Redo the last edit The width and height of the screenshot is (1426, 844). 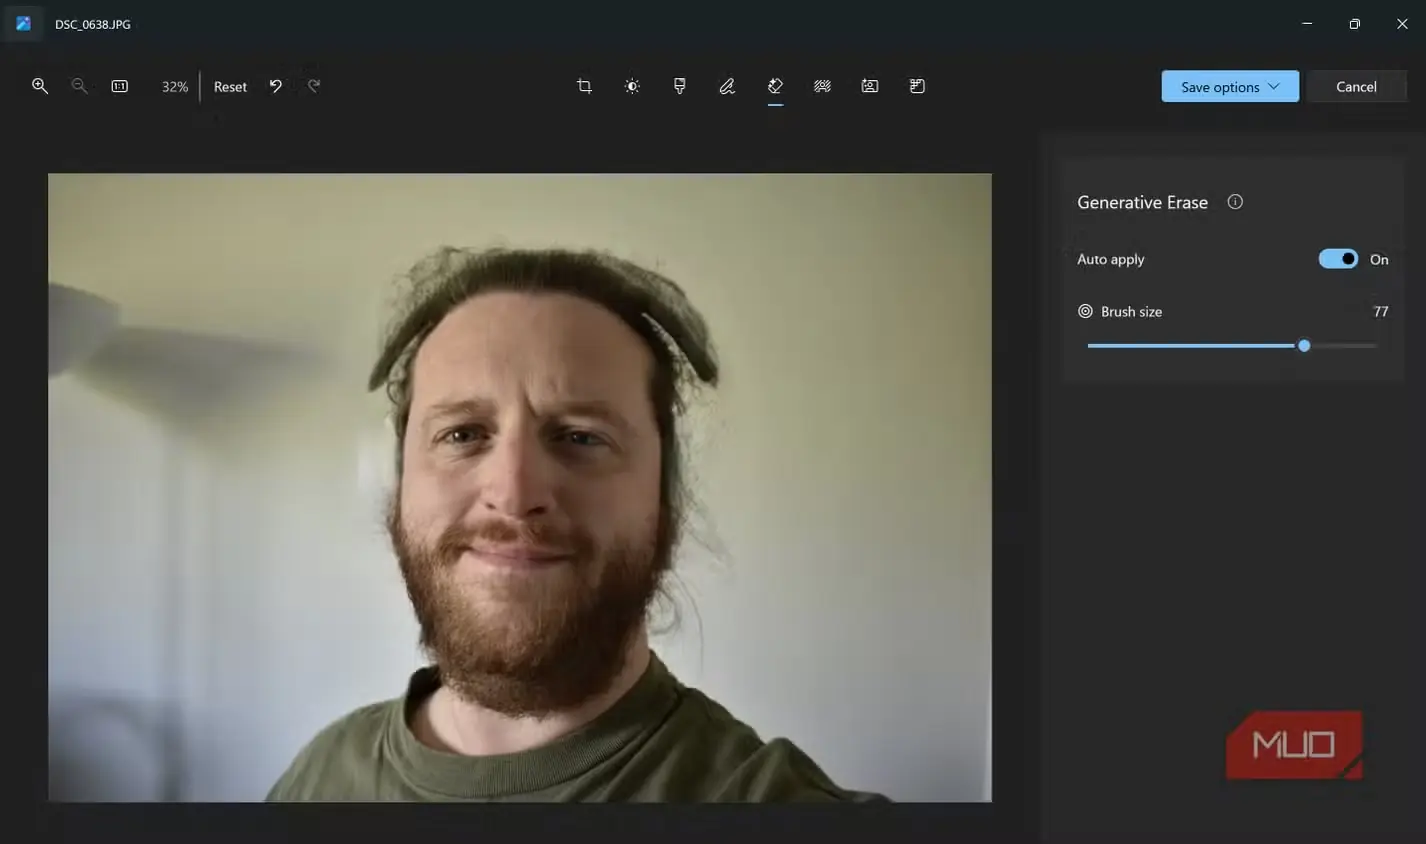tap(314, 86)
